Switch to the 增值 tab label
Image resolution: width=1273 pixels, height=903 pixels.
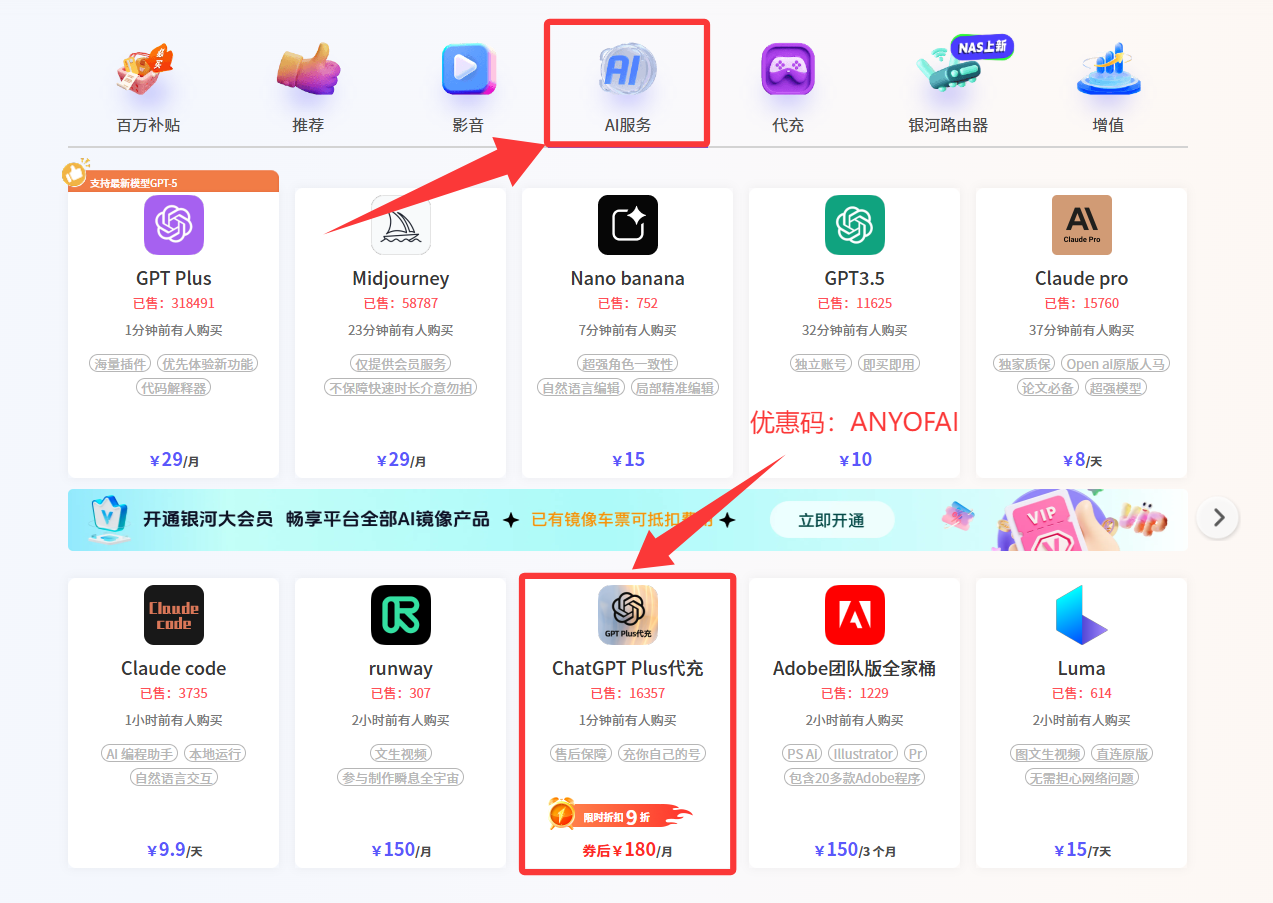[x=1108, y=125]
